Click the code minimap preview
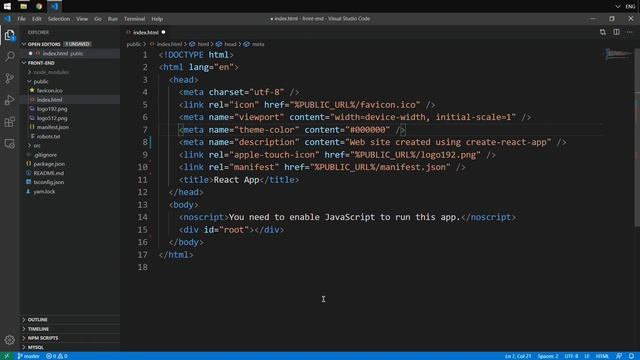The width and height of the screenshot is (640, 360). (x=618, y=54)
